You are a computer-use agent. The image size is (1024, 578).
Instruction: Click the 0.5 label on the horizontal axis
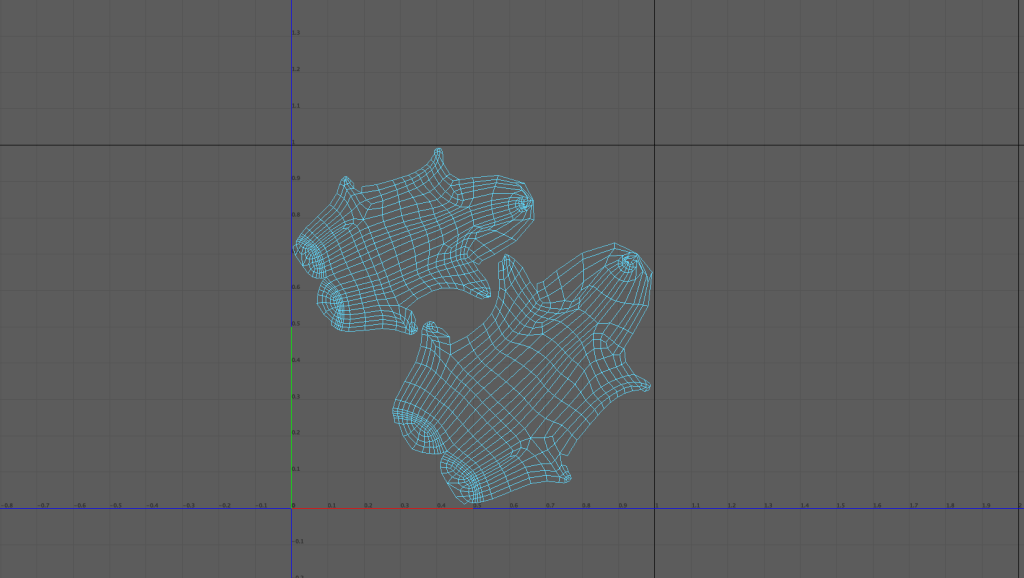pyautogui.click(x=477, y=505)
